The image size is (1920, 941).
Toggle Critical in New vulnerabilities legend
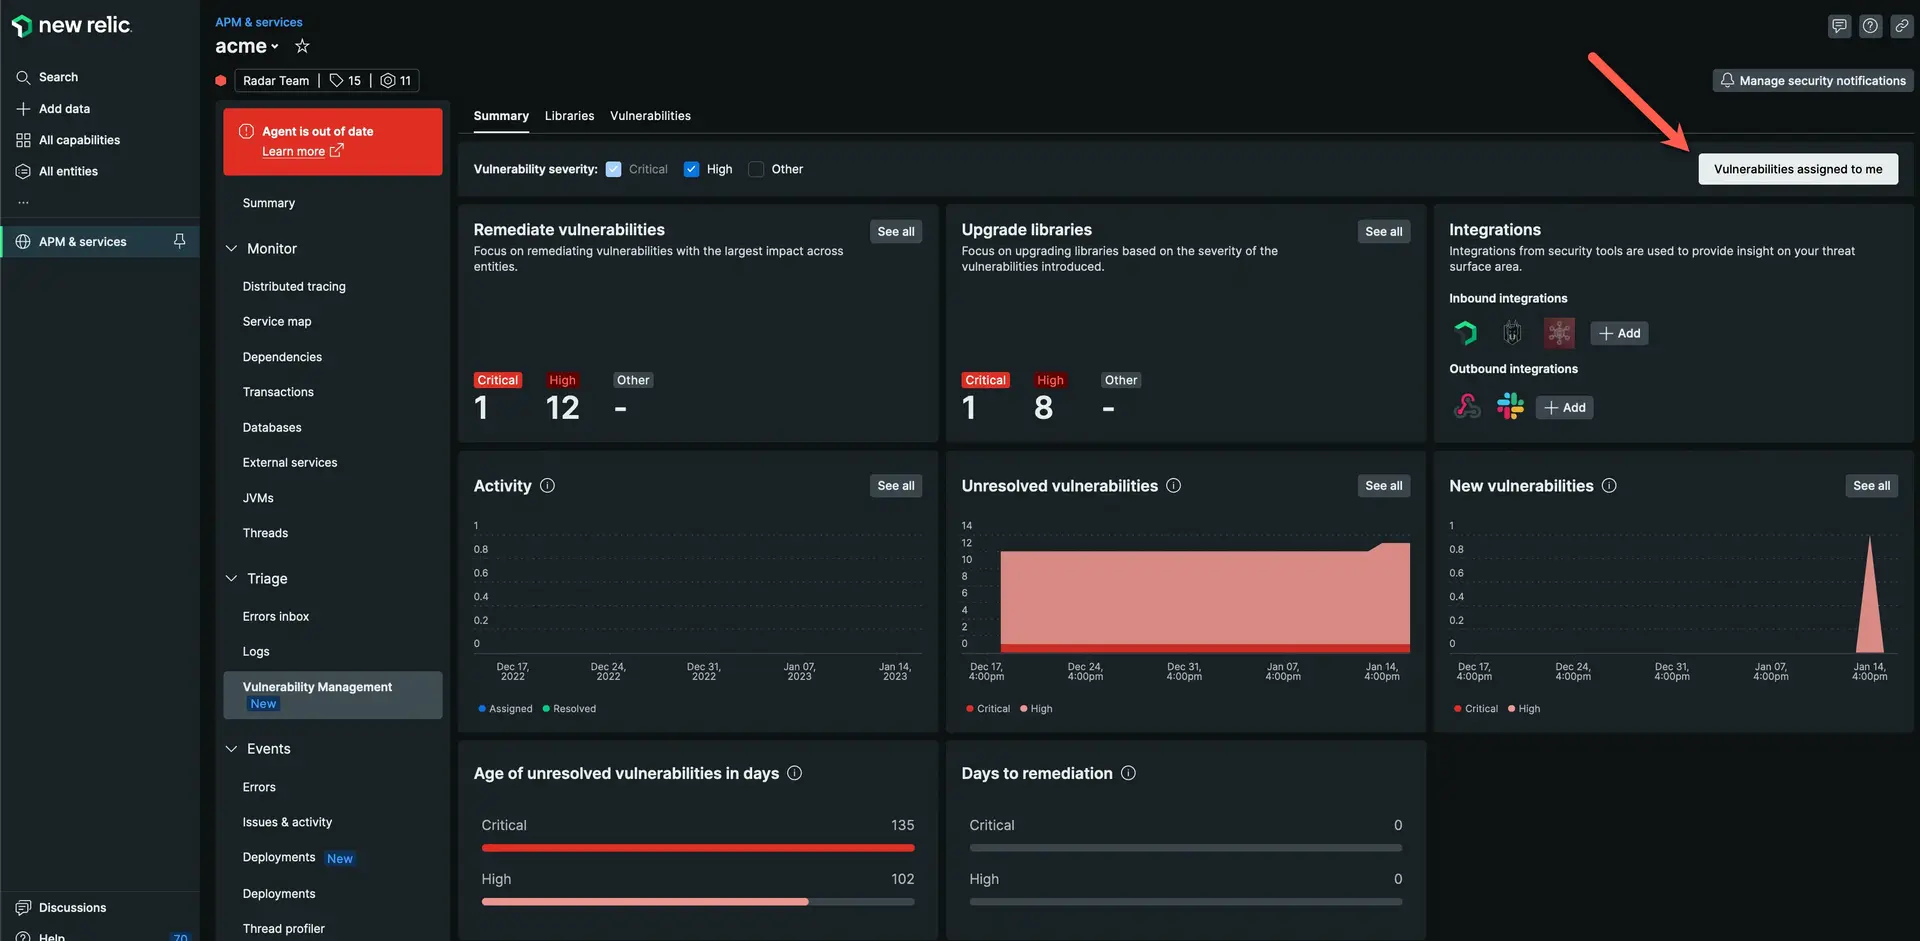pyautogui.click(x=1476, y=708)
